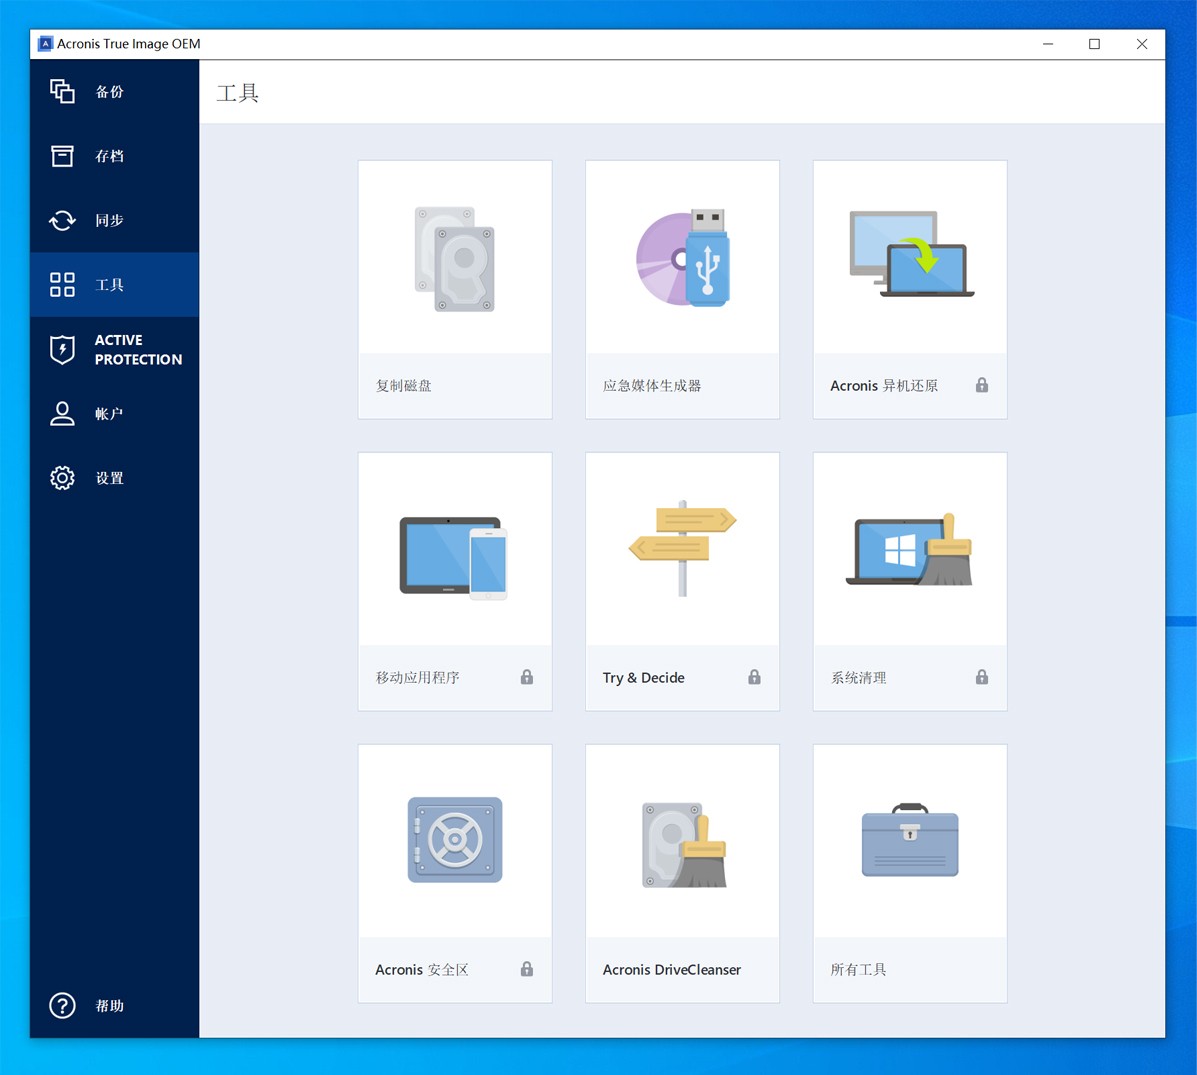Select the 移动应用程序 tablet and phone icon
Screen dimensions: 1197x1075
click(x=454, y=557)
